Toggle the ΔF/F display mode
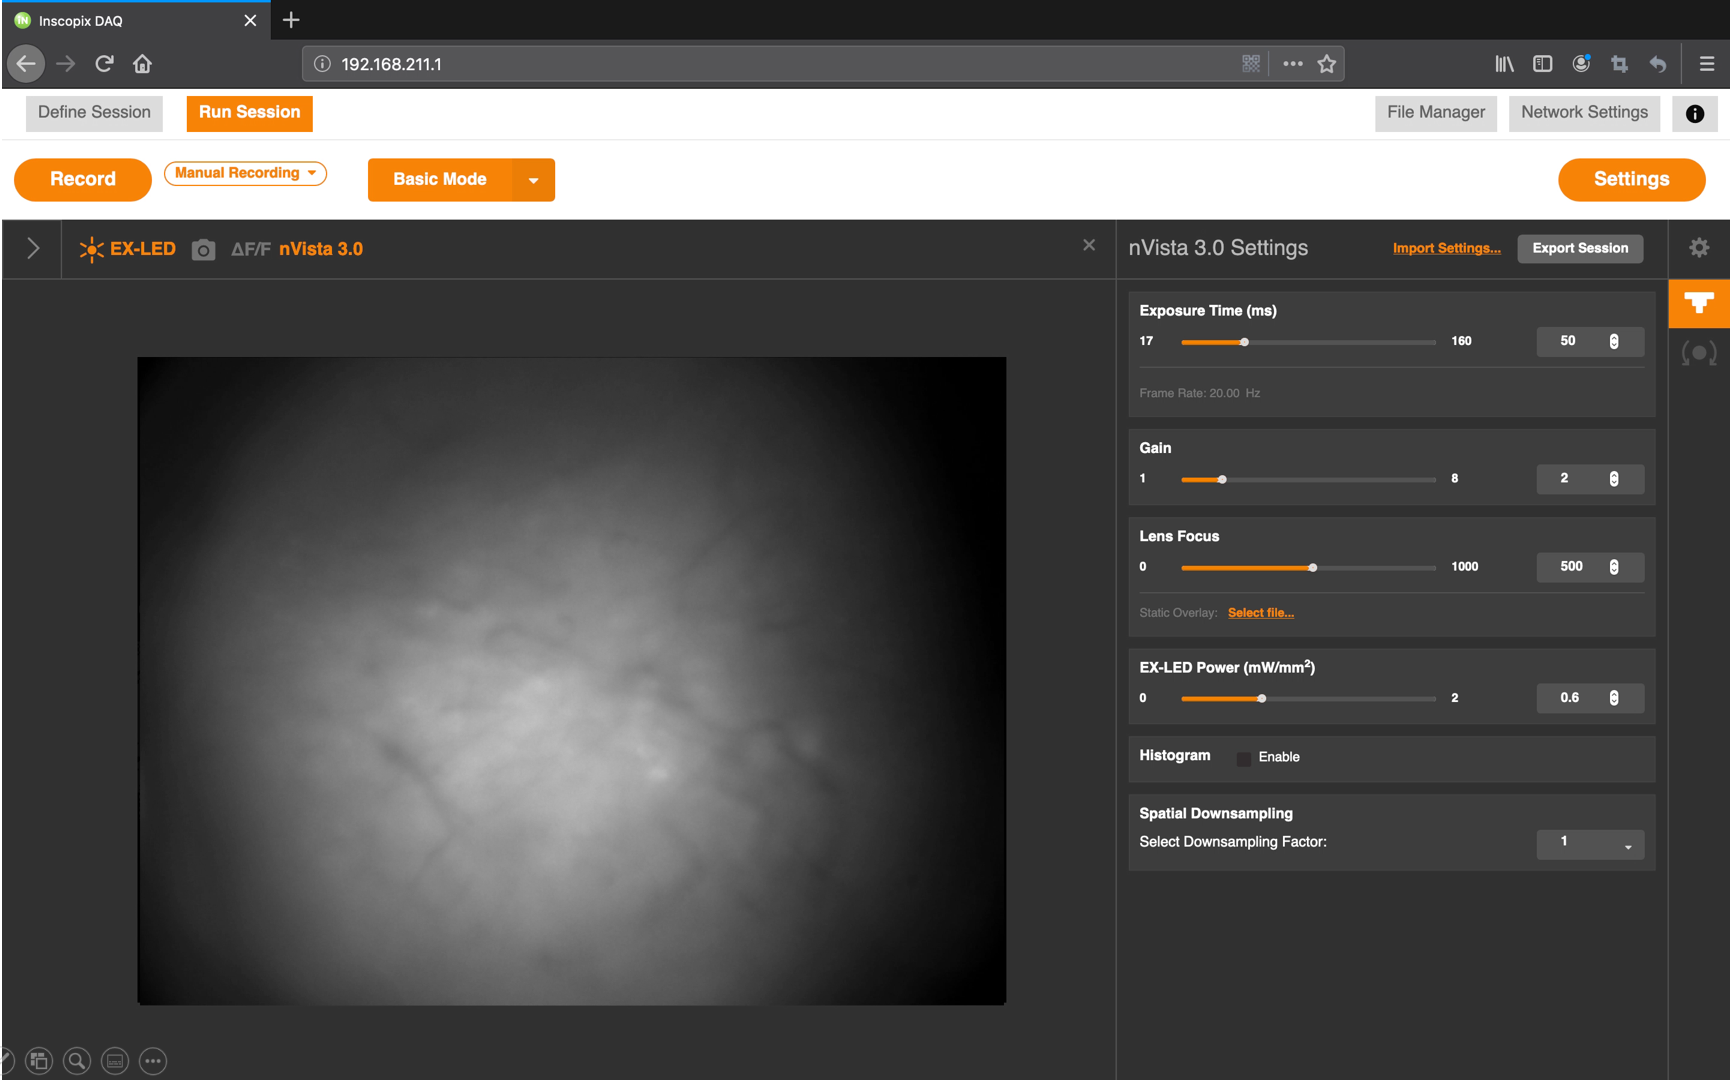Image resolution: width=1735 pixels, height=1080 pixels. (x=250, y=249)
